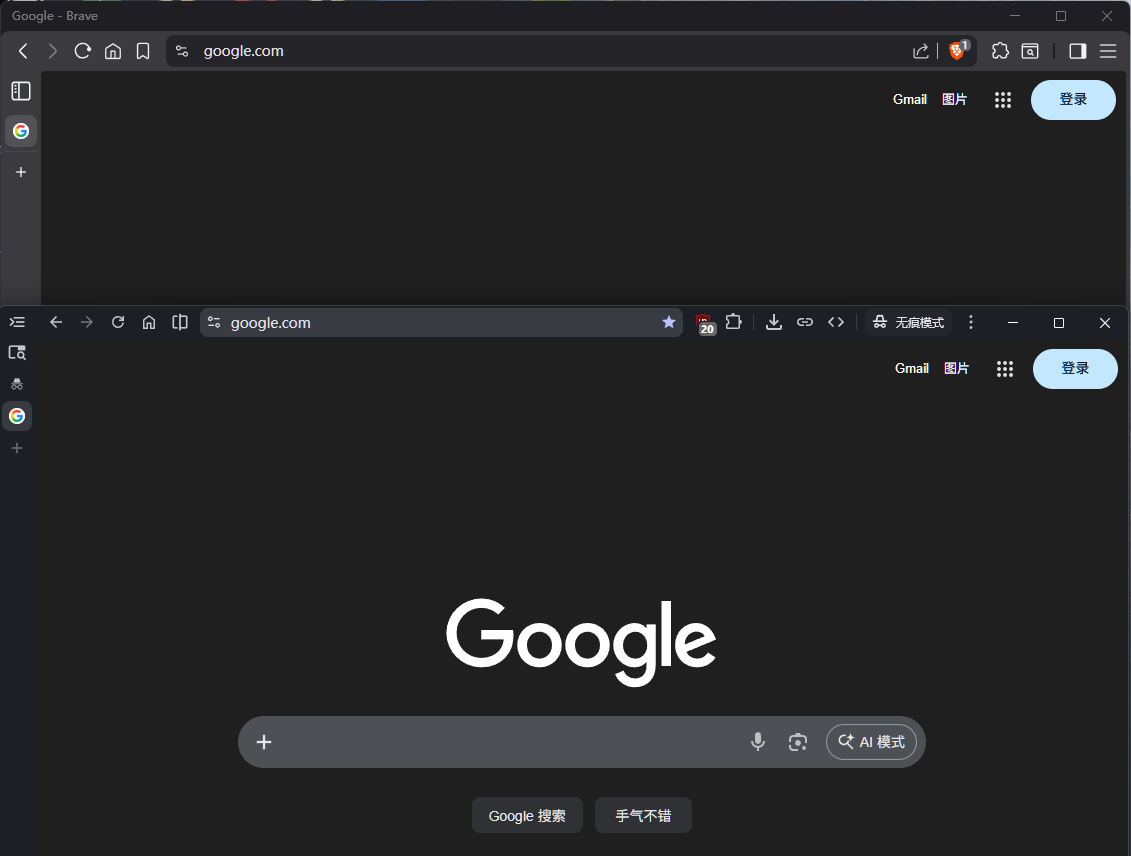Toggle the bookmark star in incognito address bar

(x=669, y=322)
